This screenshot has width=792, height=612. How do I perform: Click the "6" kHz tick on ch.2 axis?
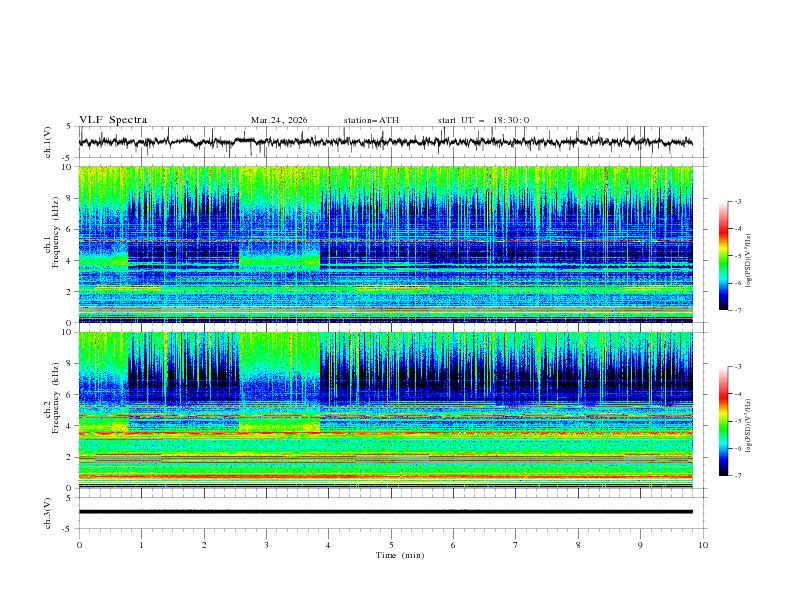70,395
